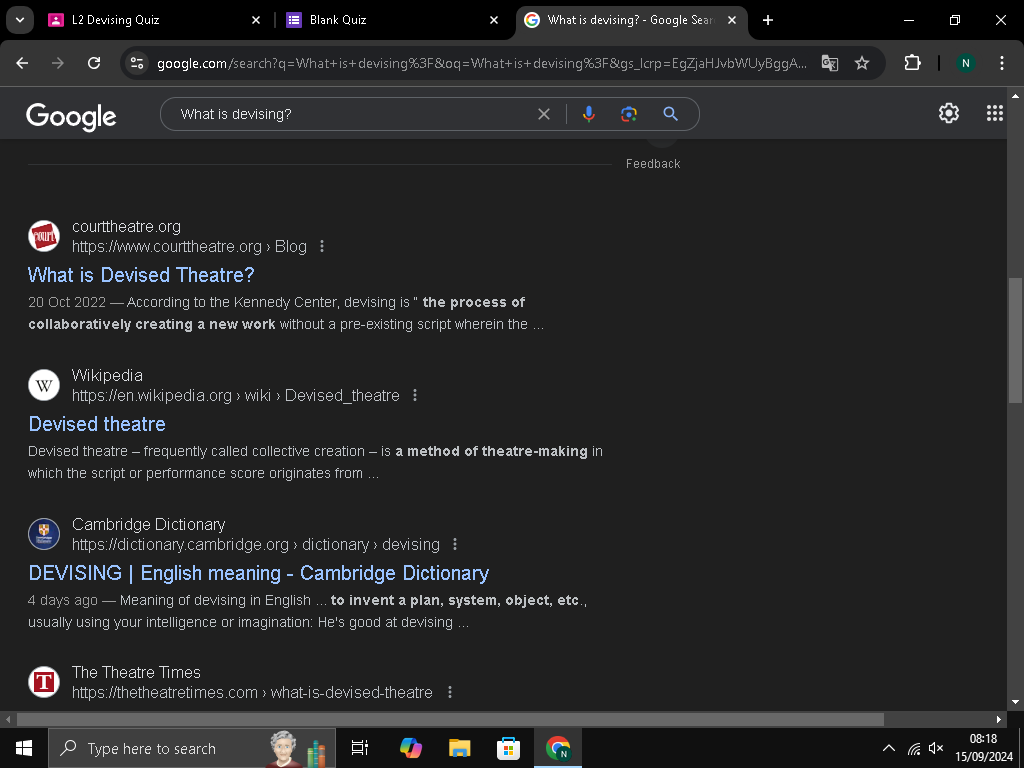The image size is (1024, 768).
Task: Click the Cambridge Dictionary favicon
Action: click(x=44, y=534)
